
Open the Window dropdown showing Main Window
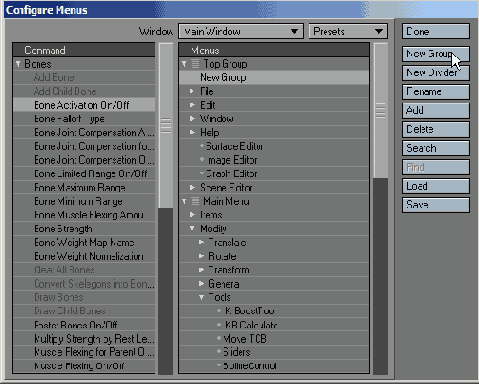pyautogui.click(x=241, y=31)
